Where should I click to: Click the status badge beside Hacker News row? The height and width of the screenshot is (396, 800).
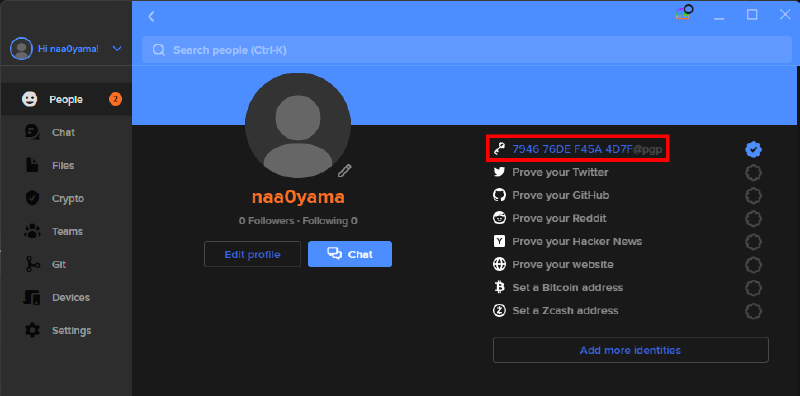(x=754, y=241)
